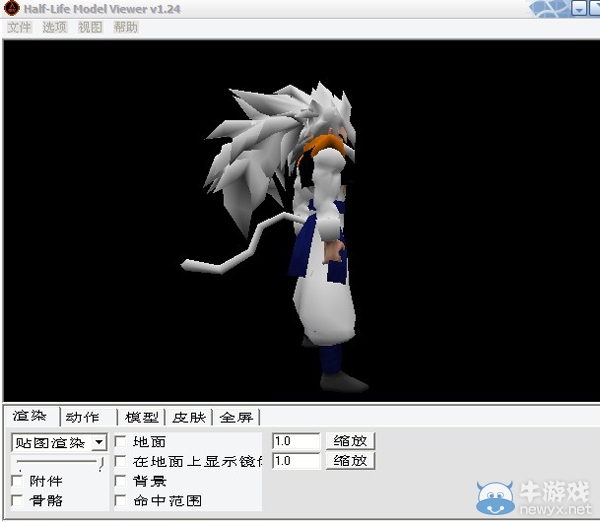The height and width of the screenshot is (523, 600).
Task: Click the second 1.0 scale input field
Action: pyautogui.click(x=296, y=461)
